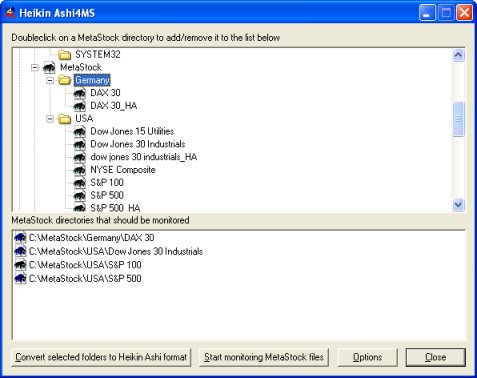Click the S&P 500_HA bull icon
This screenshot has height=378, width=477.
coord(80,207)
